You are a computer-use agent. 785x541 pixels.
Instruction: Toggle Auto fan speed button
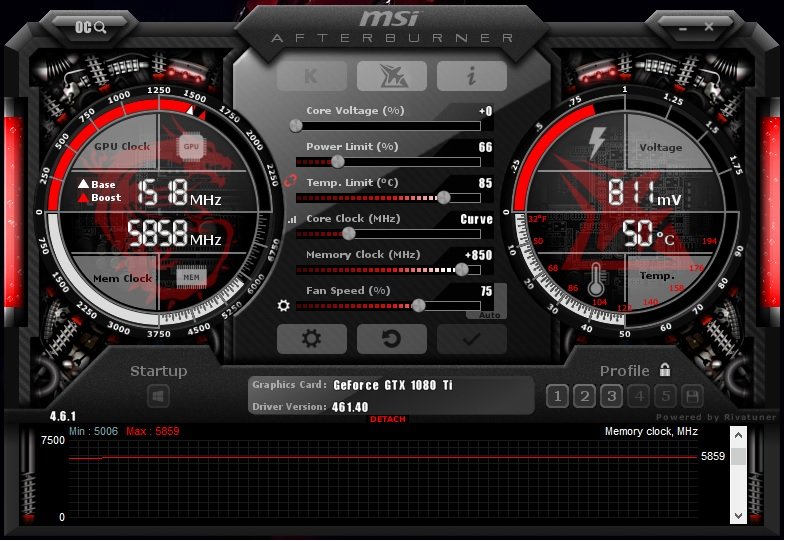pos(489,315)
